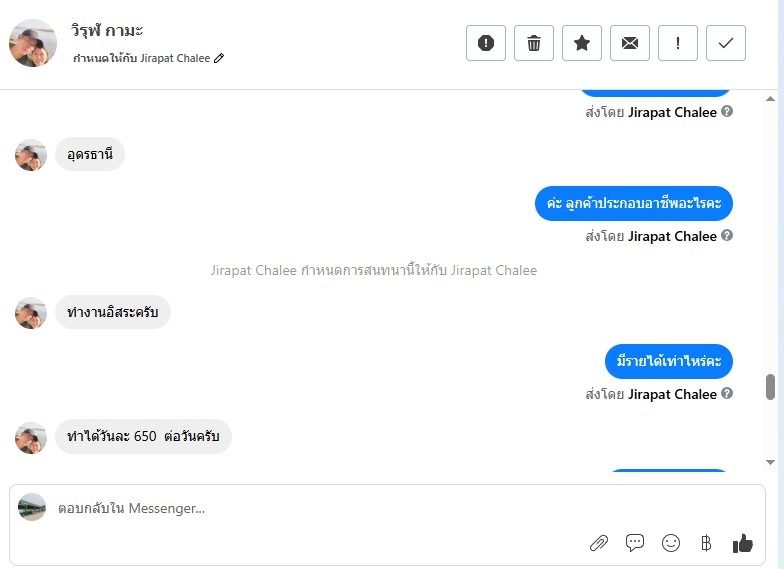Screen dimensions: 784x569
Task: Click the help icon beside first Jirapat Chalee sender label
Action: coord(727,112)
